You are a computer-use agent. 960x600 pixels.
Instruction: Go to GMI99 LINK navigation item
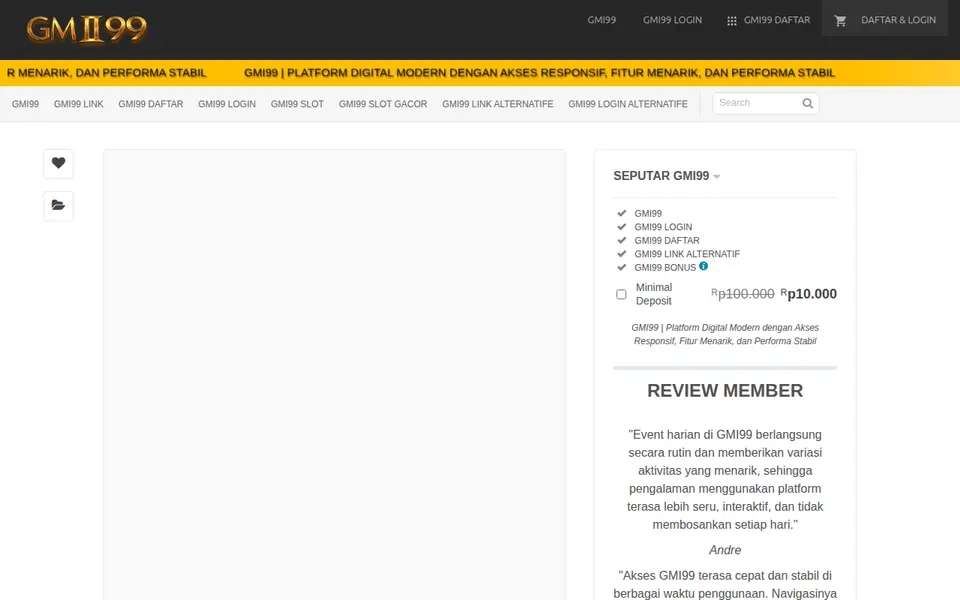point(78,104)
